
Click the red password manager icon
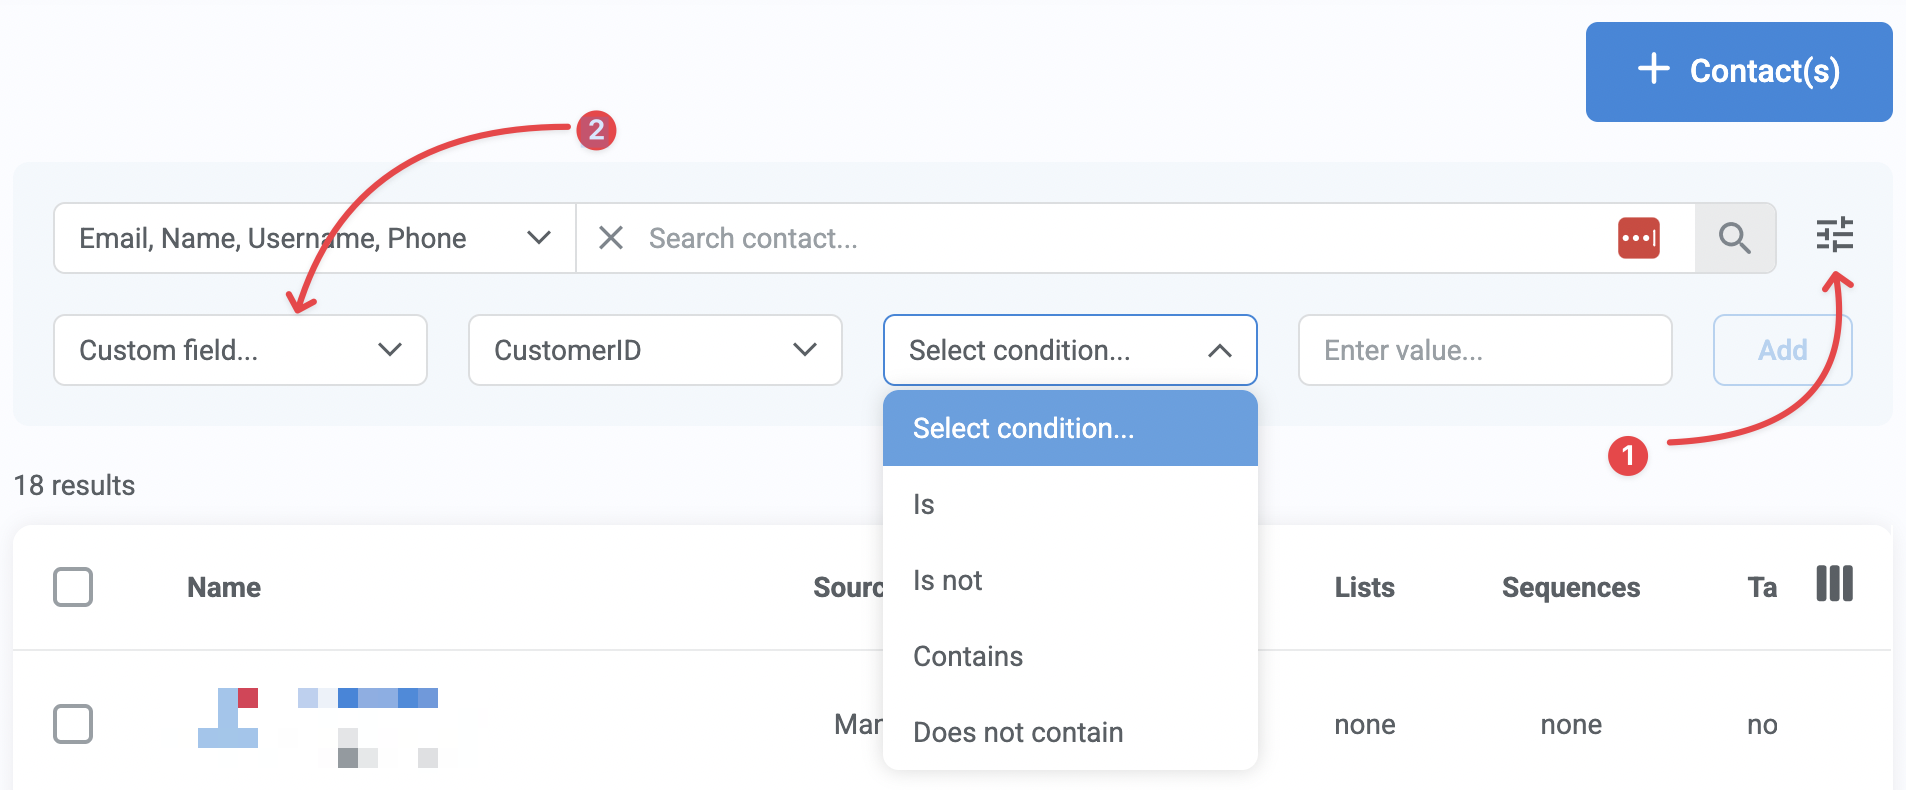(x=1638, y=238)
